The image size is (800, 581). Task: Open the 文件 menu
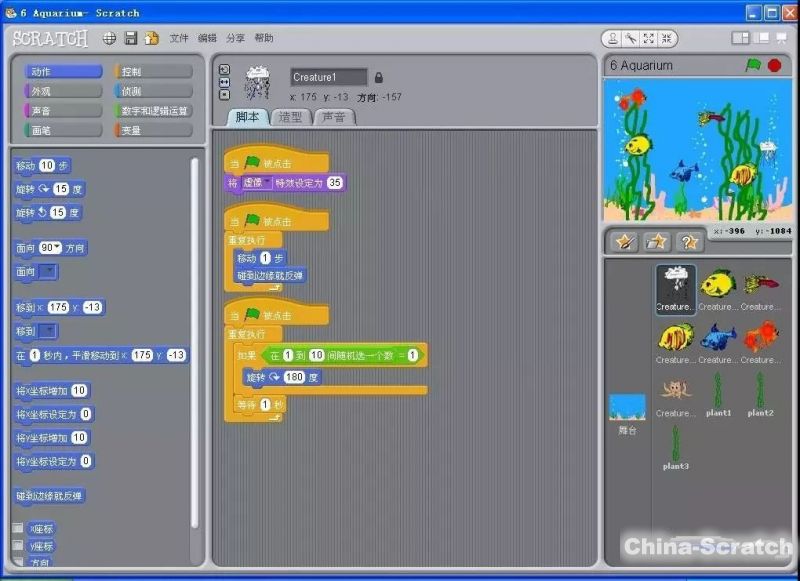pyautogui.click(x=179, y=38)
